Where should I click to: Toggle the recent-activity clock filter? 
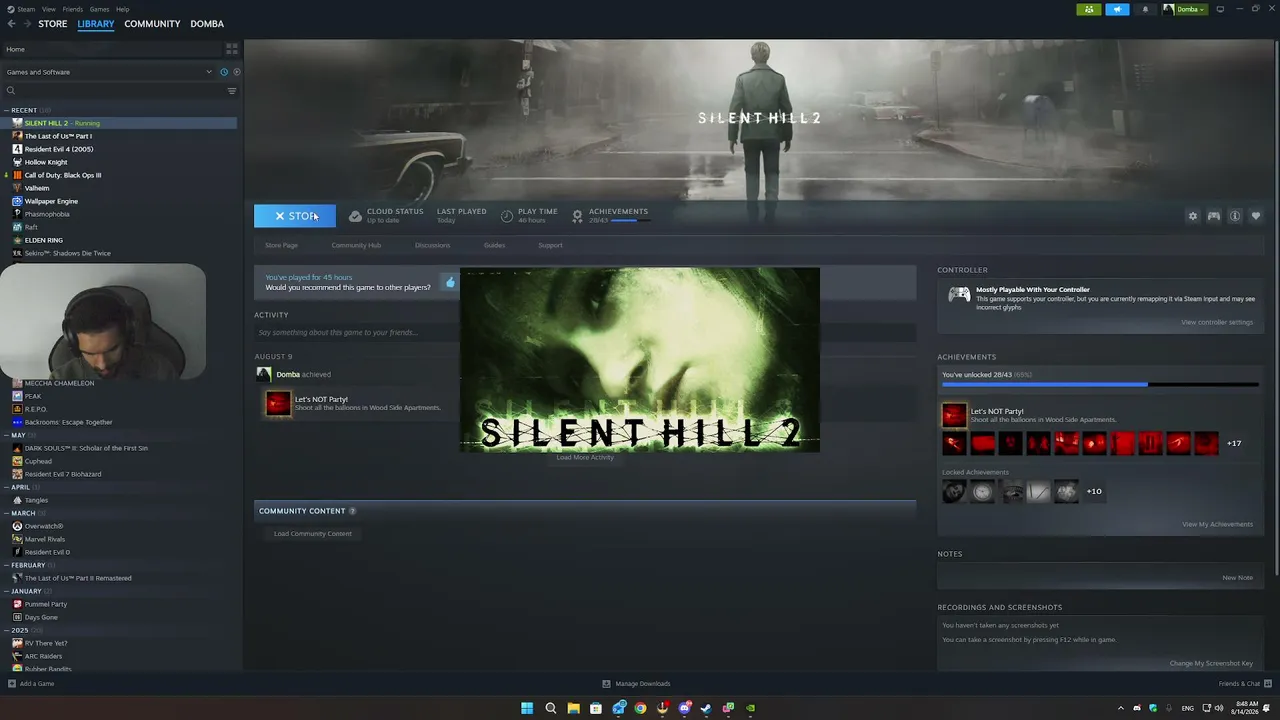pos(224,72)
